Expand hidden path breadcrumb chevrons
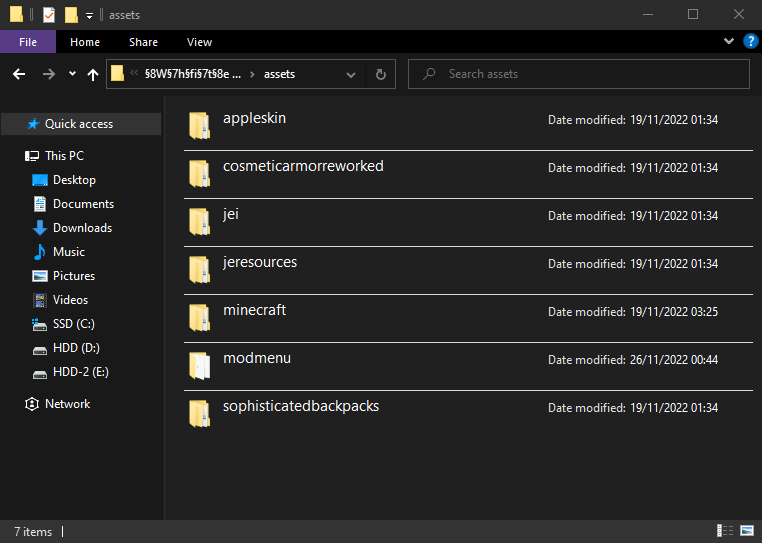The width and height of the screenshot is (762, 543). [x=134, y=73]
